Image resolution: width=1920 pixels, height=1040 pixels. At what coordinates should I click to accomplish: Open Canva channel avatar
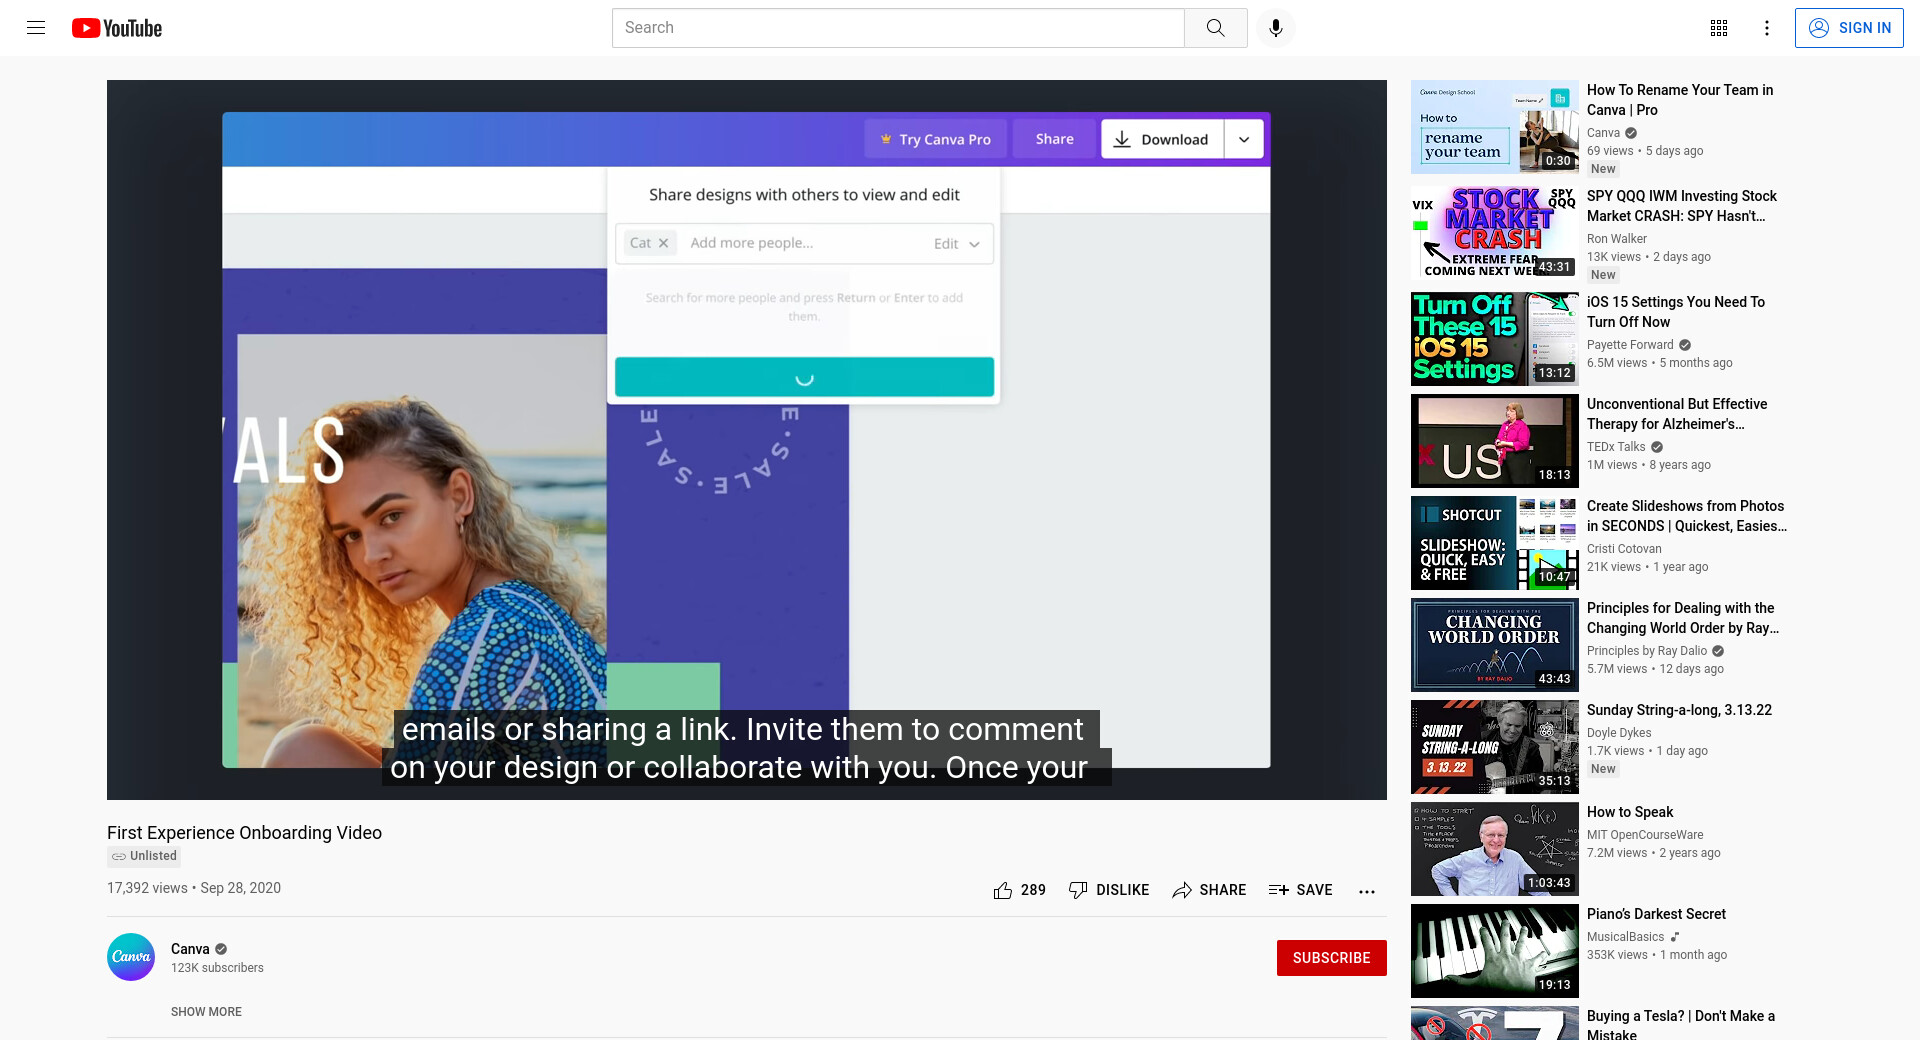coord(131,957)
